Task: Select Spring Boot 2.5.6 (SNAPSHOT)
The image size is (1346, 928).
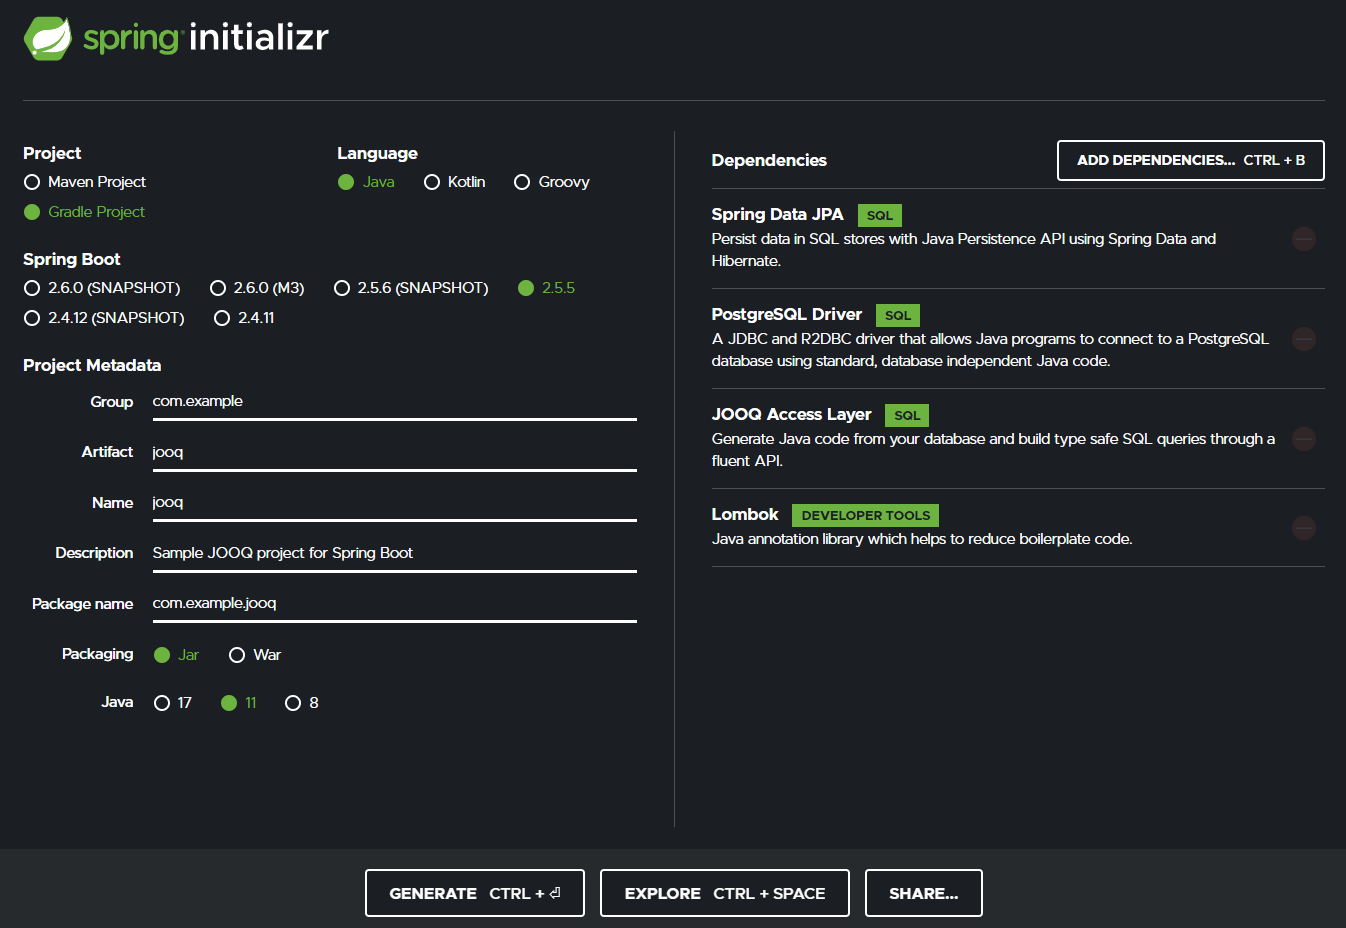Action: [411, 288]
